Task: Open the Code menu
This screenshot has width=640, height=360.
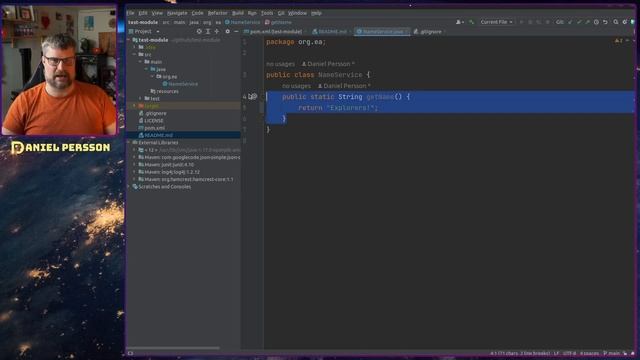Action: 197,13
